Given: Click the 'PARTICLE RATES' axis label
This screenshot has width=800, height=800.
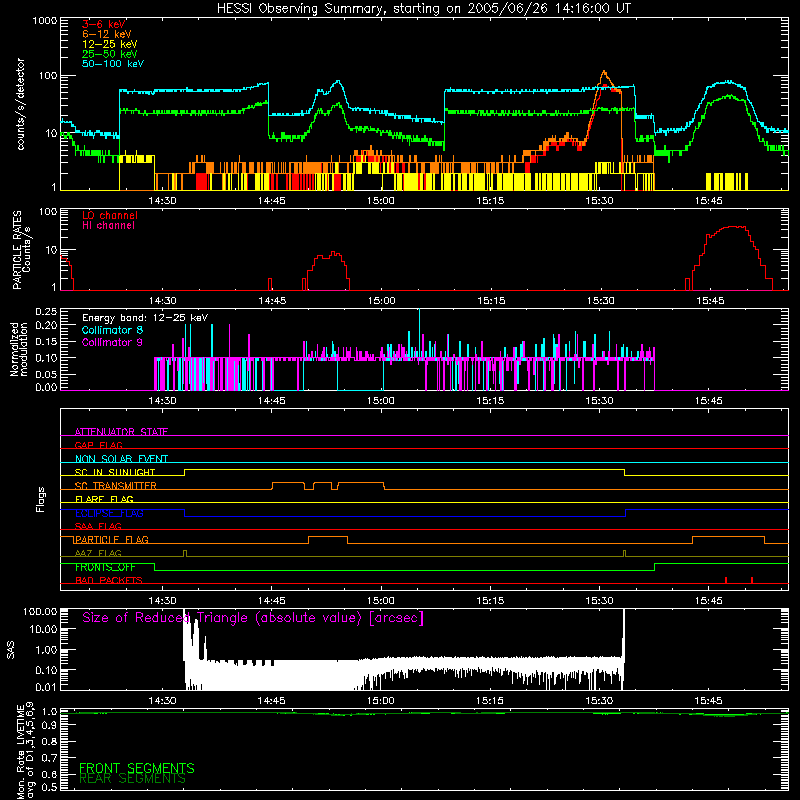Looking at the screenshot, I should tap(17, 250).
